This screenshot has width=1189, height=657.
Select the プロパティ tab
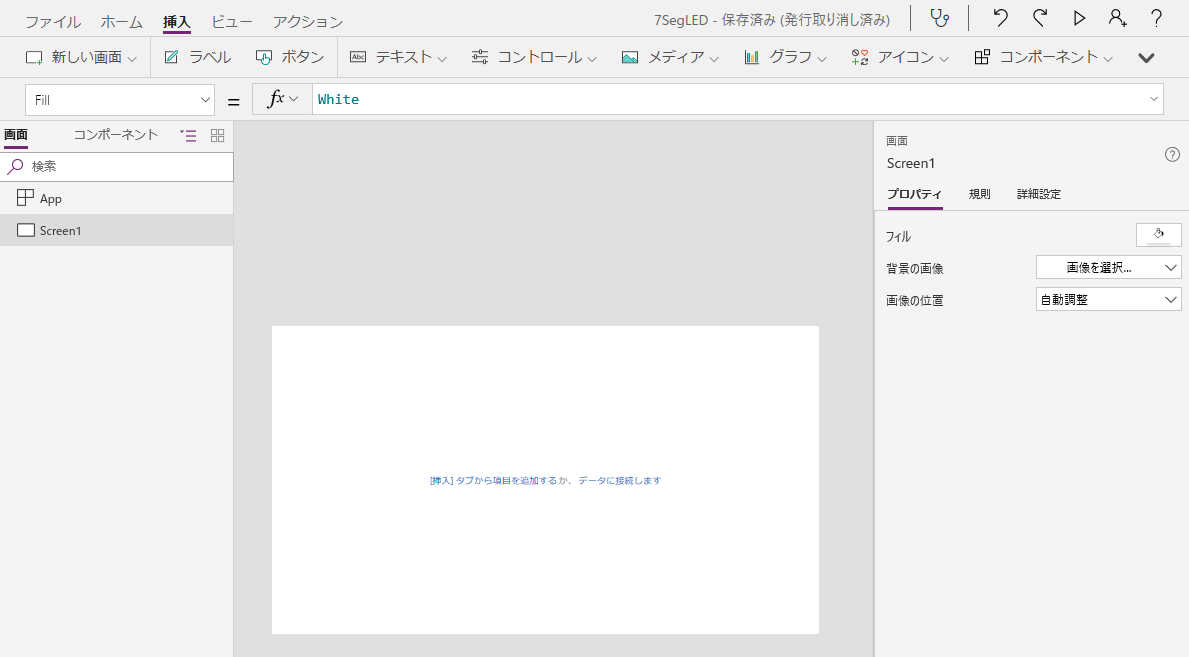(x=914, y=194)
